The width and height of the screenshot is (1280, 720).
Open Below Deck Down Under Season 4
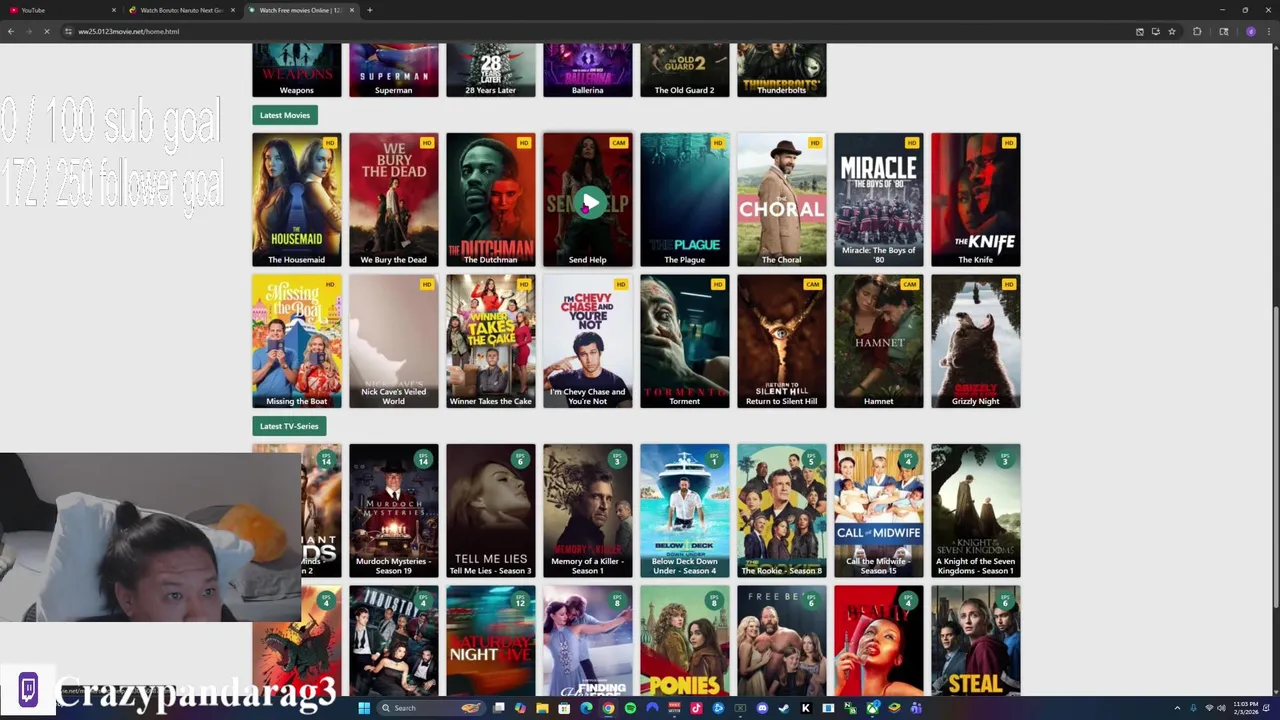point(685,511)
